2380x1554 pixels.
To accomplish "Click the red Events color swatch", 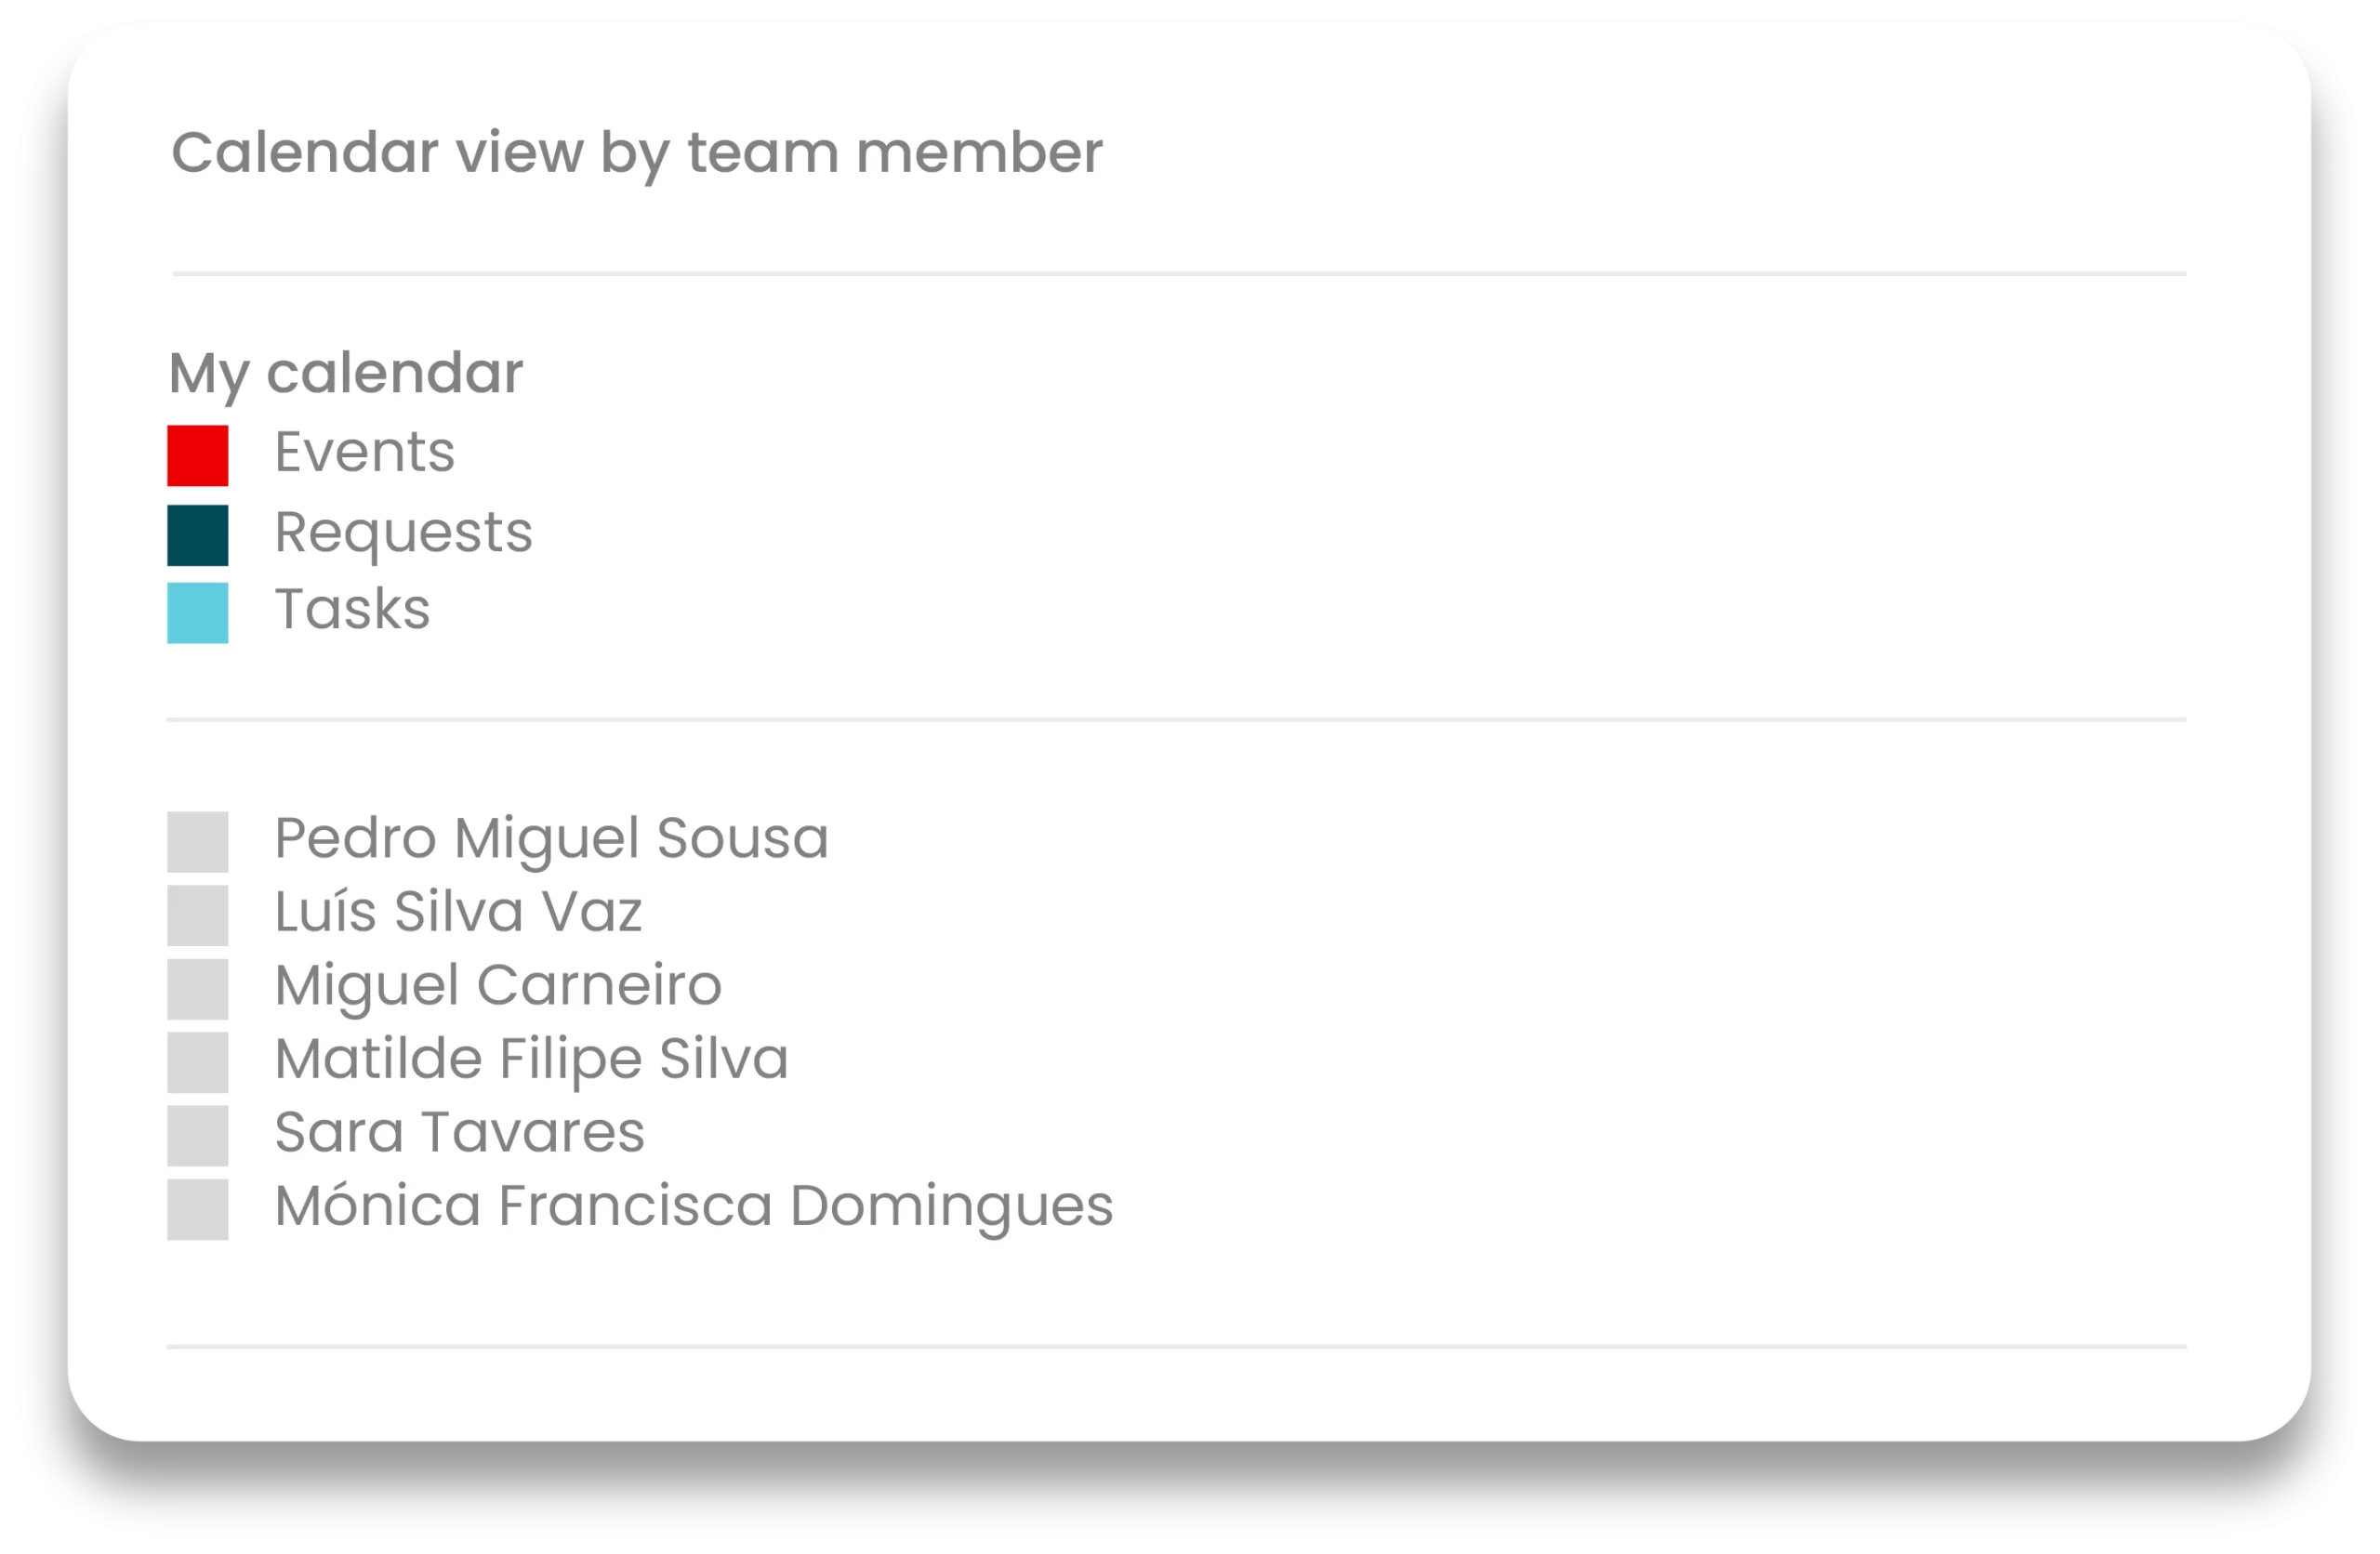I will [197, 456].
